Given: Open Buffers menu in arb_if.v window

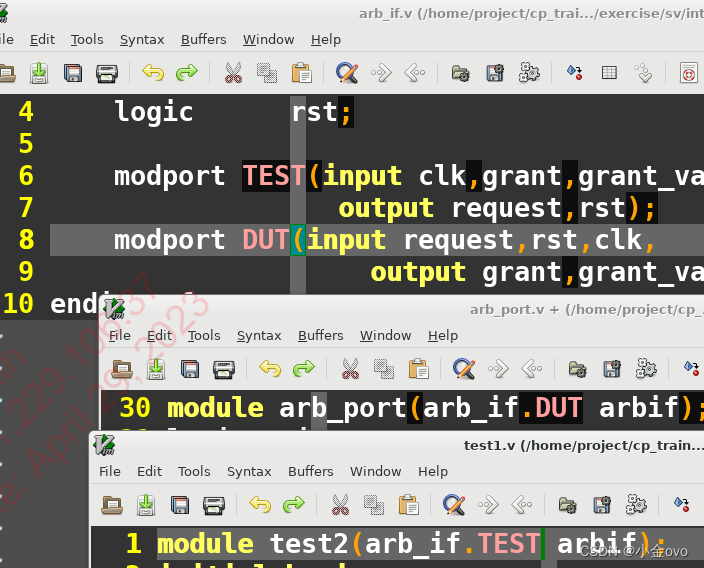Looking at the screenshot, I should pos(203,40).
